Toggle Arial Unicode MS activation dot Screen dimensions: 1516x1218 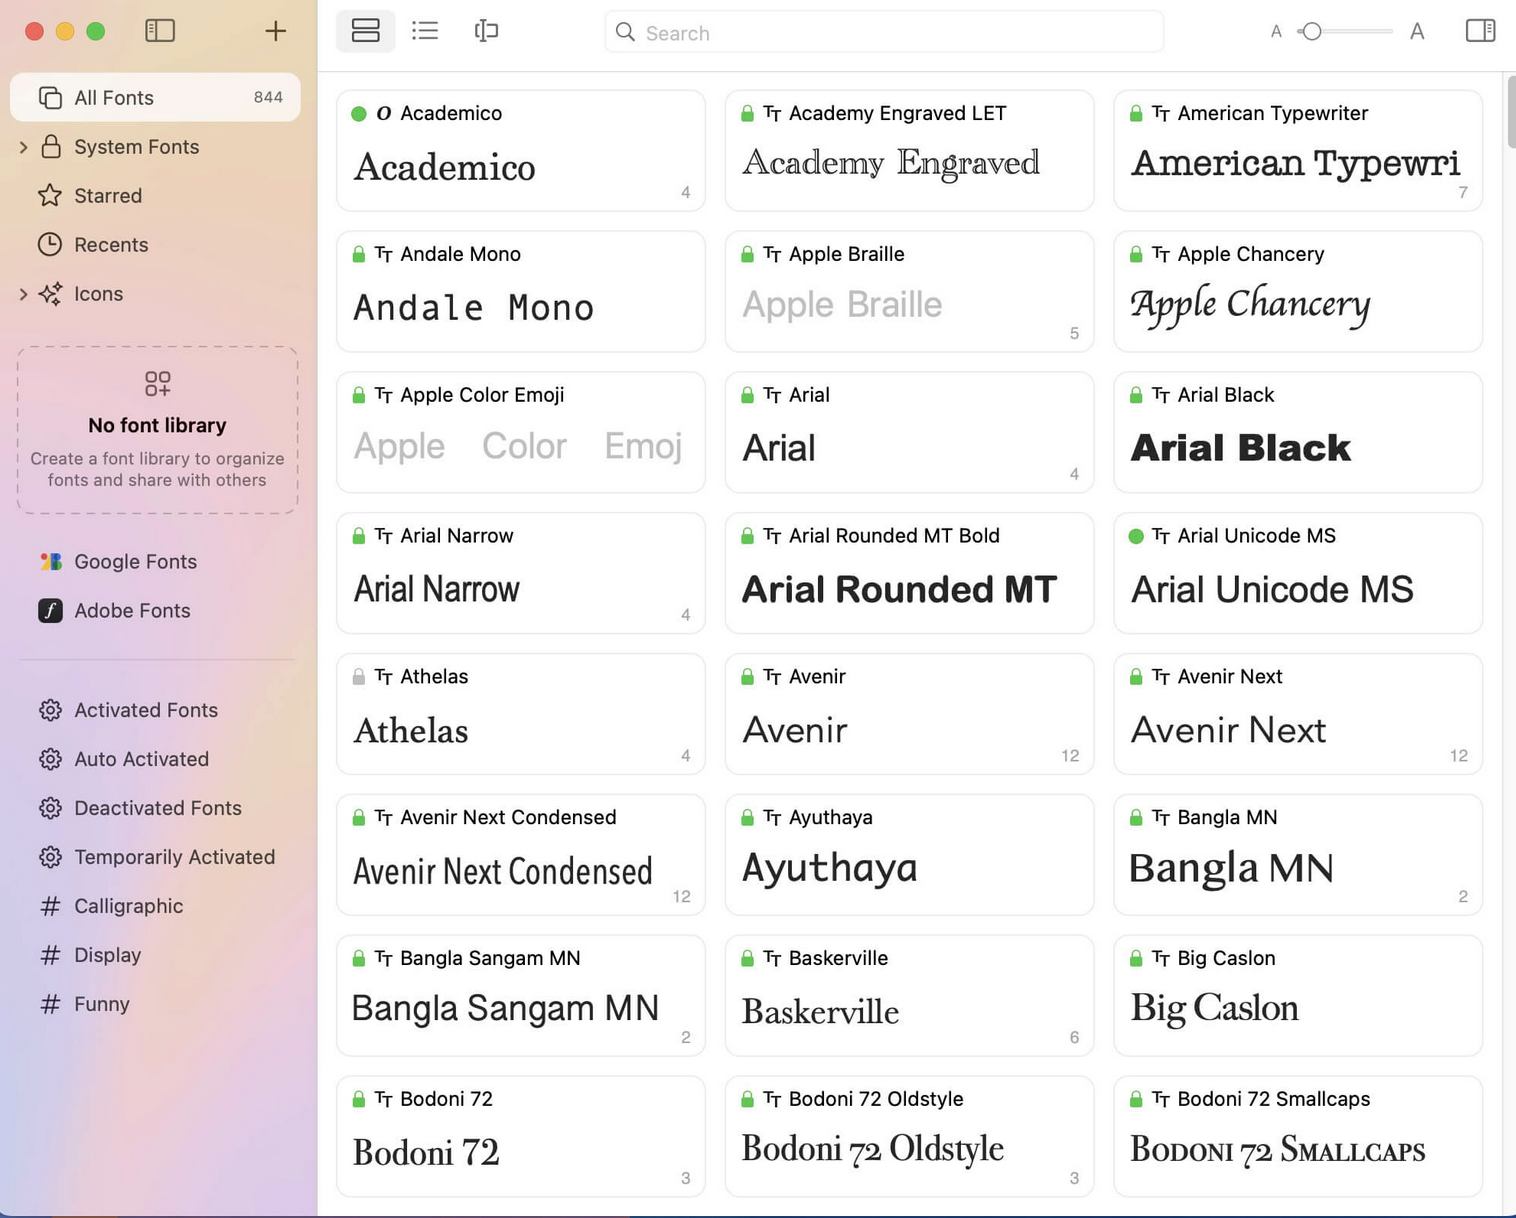pos(1136,536)
